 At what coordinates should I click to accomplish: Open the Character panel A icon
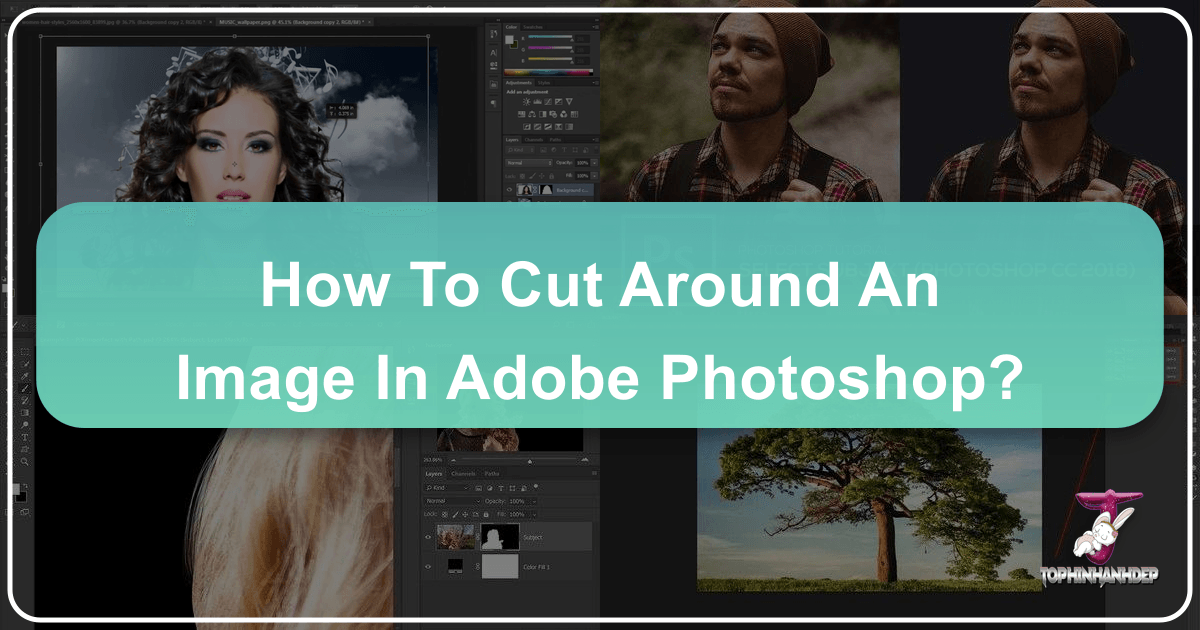[493, 54]
